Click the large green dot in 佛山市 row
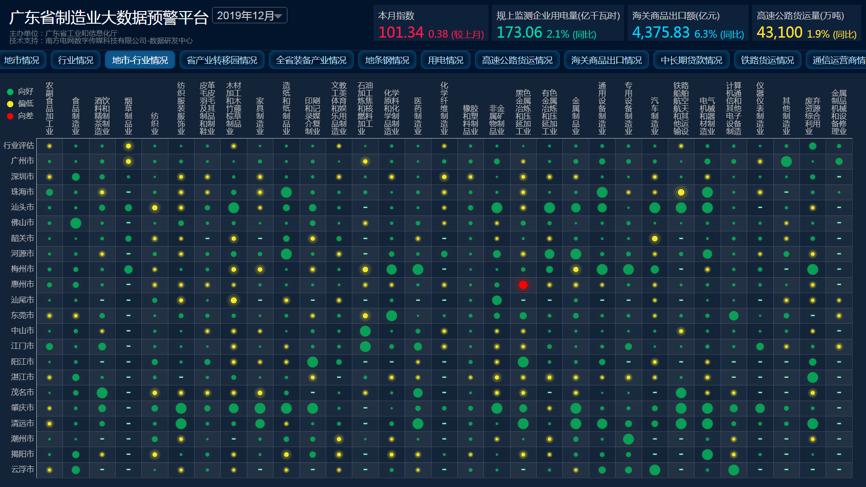 click(76, 223)
